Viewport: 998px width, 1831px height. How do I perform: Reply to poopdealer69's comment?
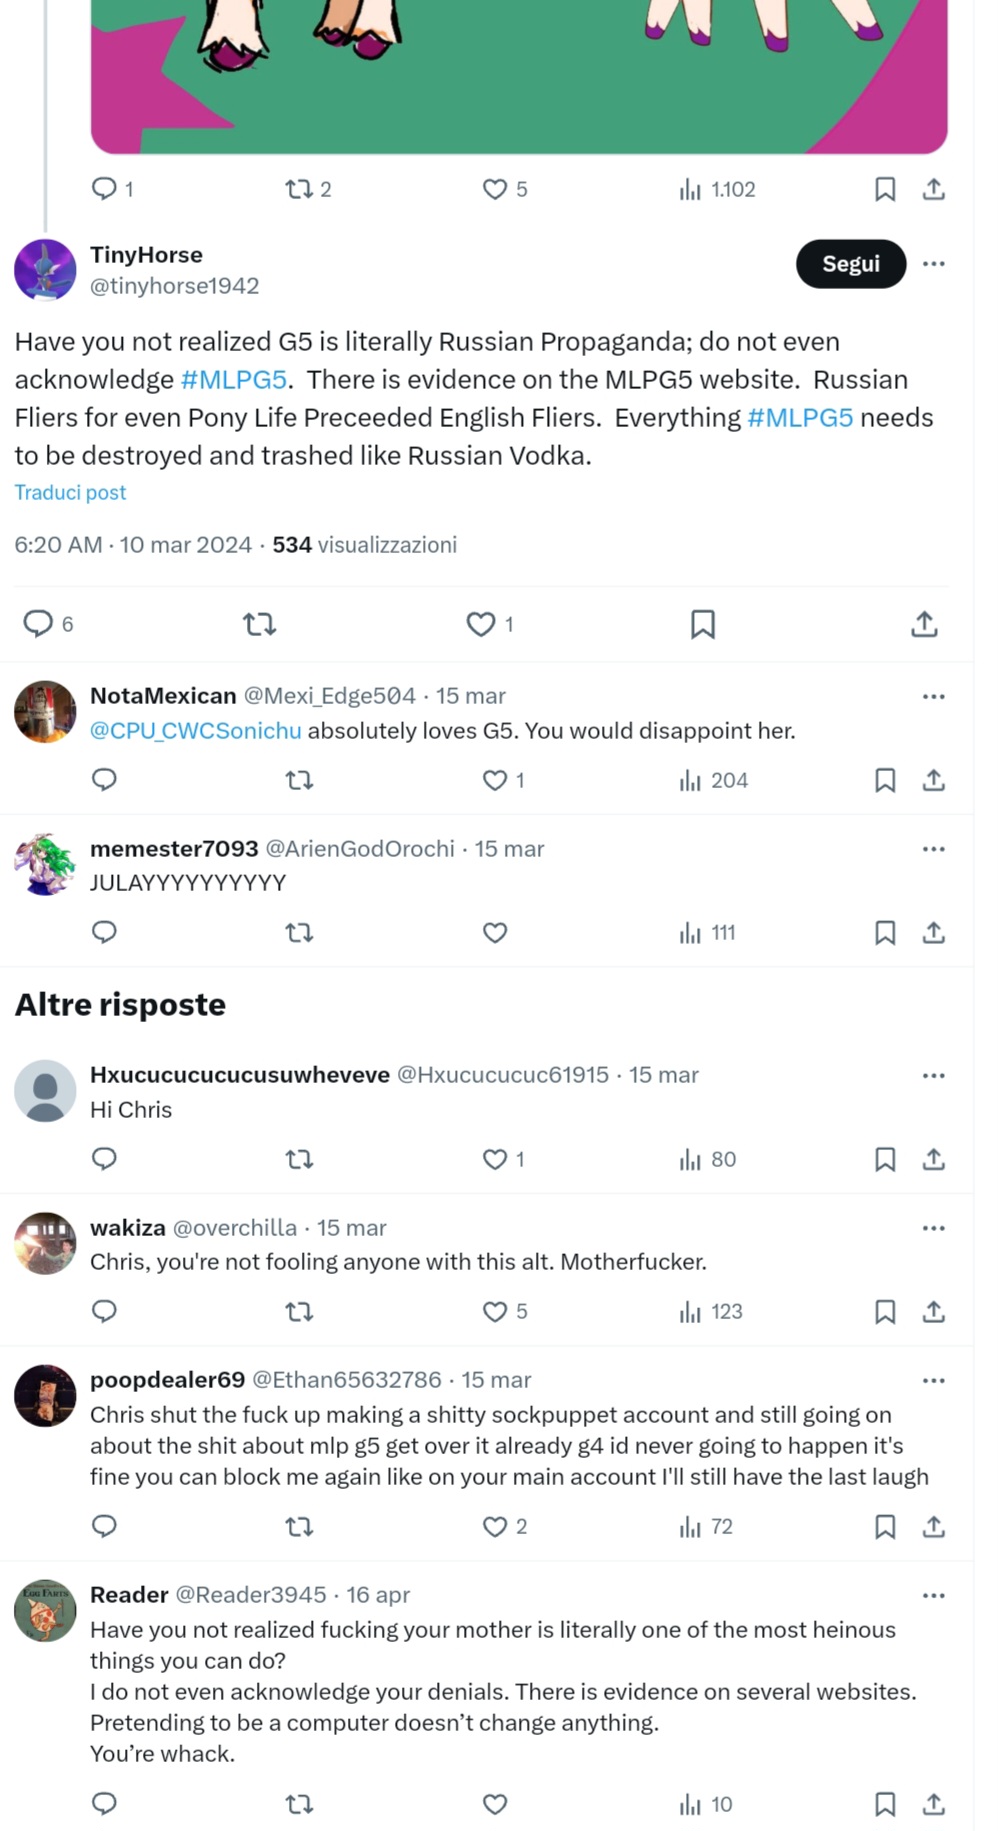[x=105, y=1526]
